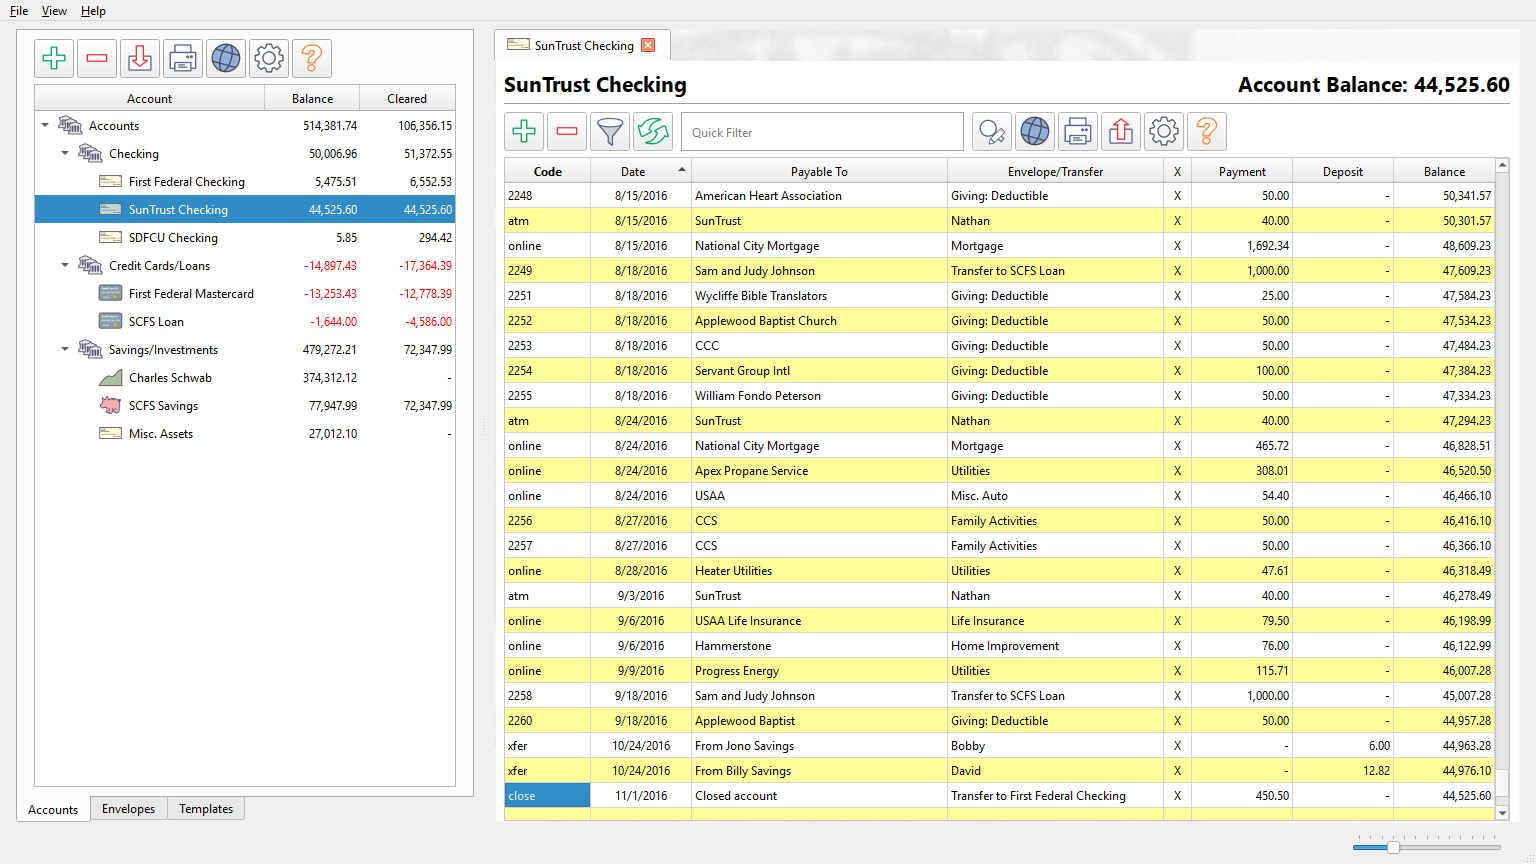Sort the register by the Payable To header
The height and width of the screenshot is (864, 1536).
[819, 171]
